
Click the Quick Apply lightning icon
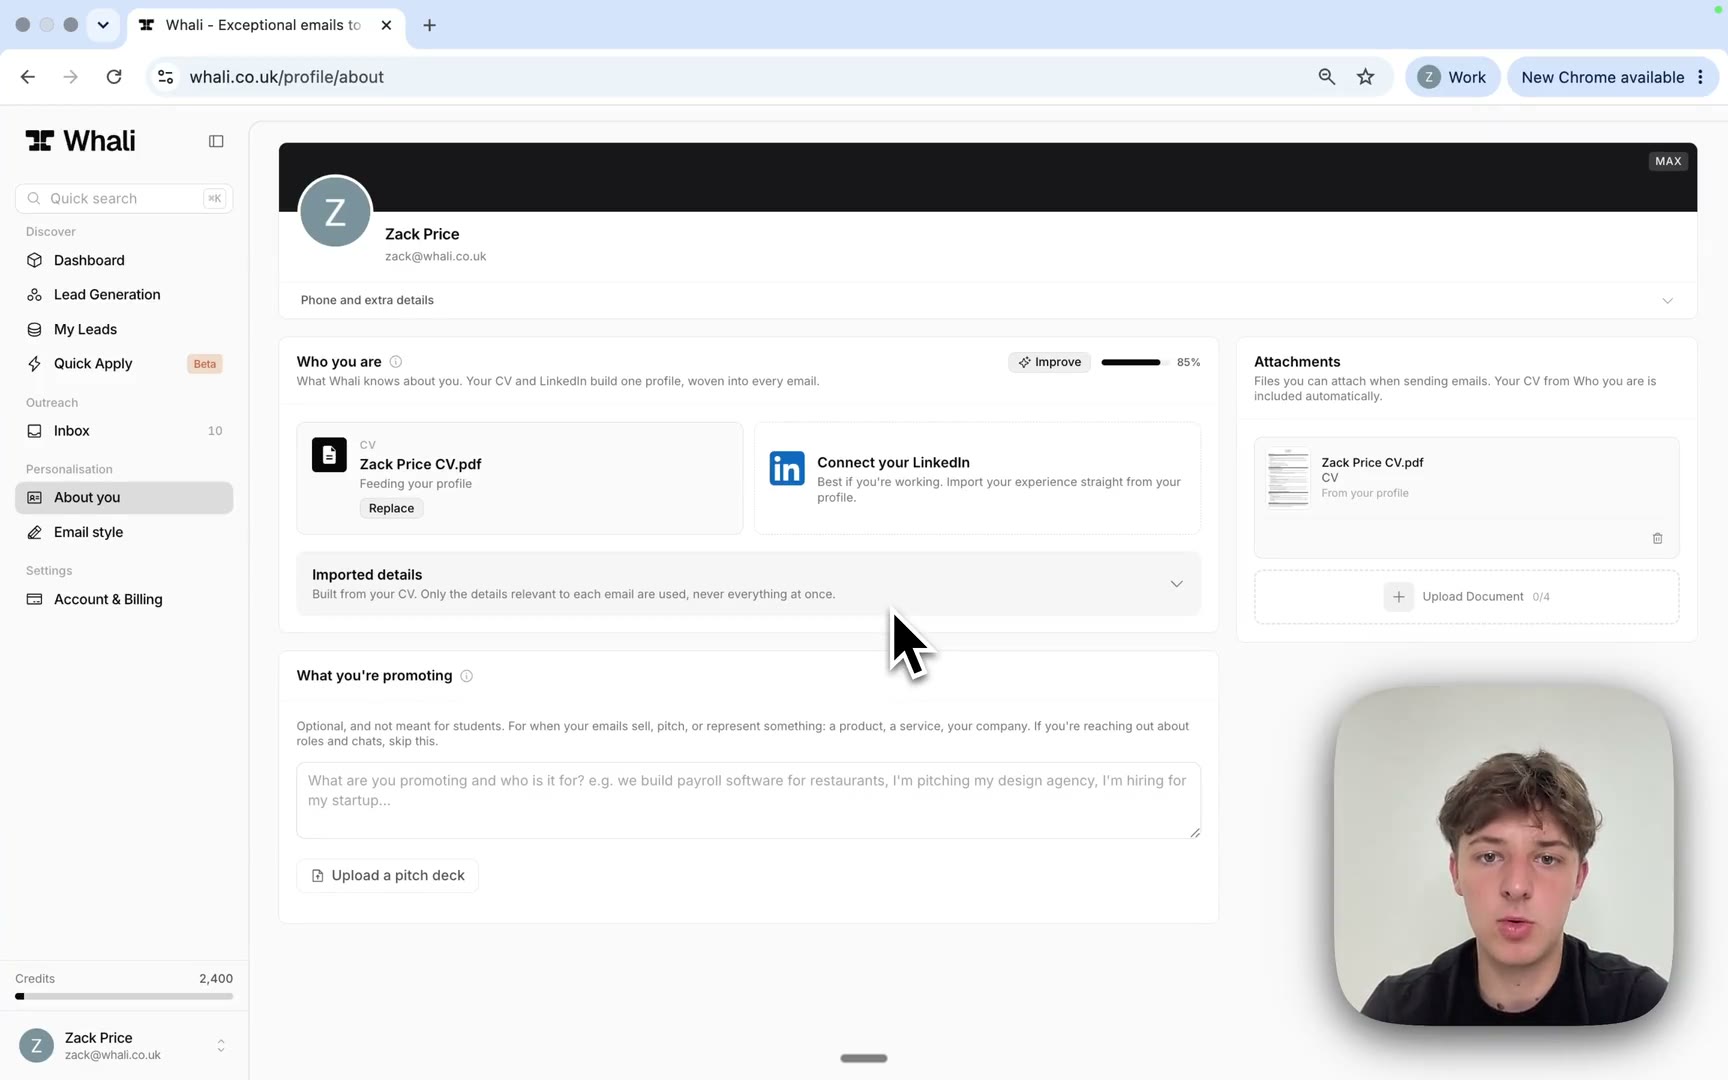click(35, 364)
